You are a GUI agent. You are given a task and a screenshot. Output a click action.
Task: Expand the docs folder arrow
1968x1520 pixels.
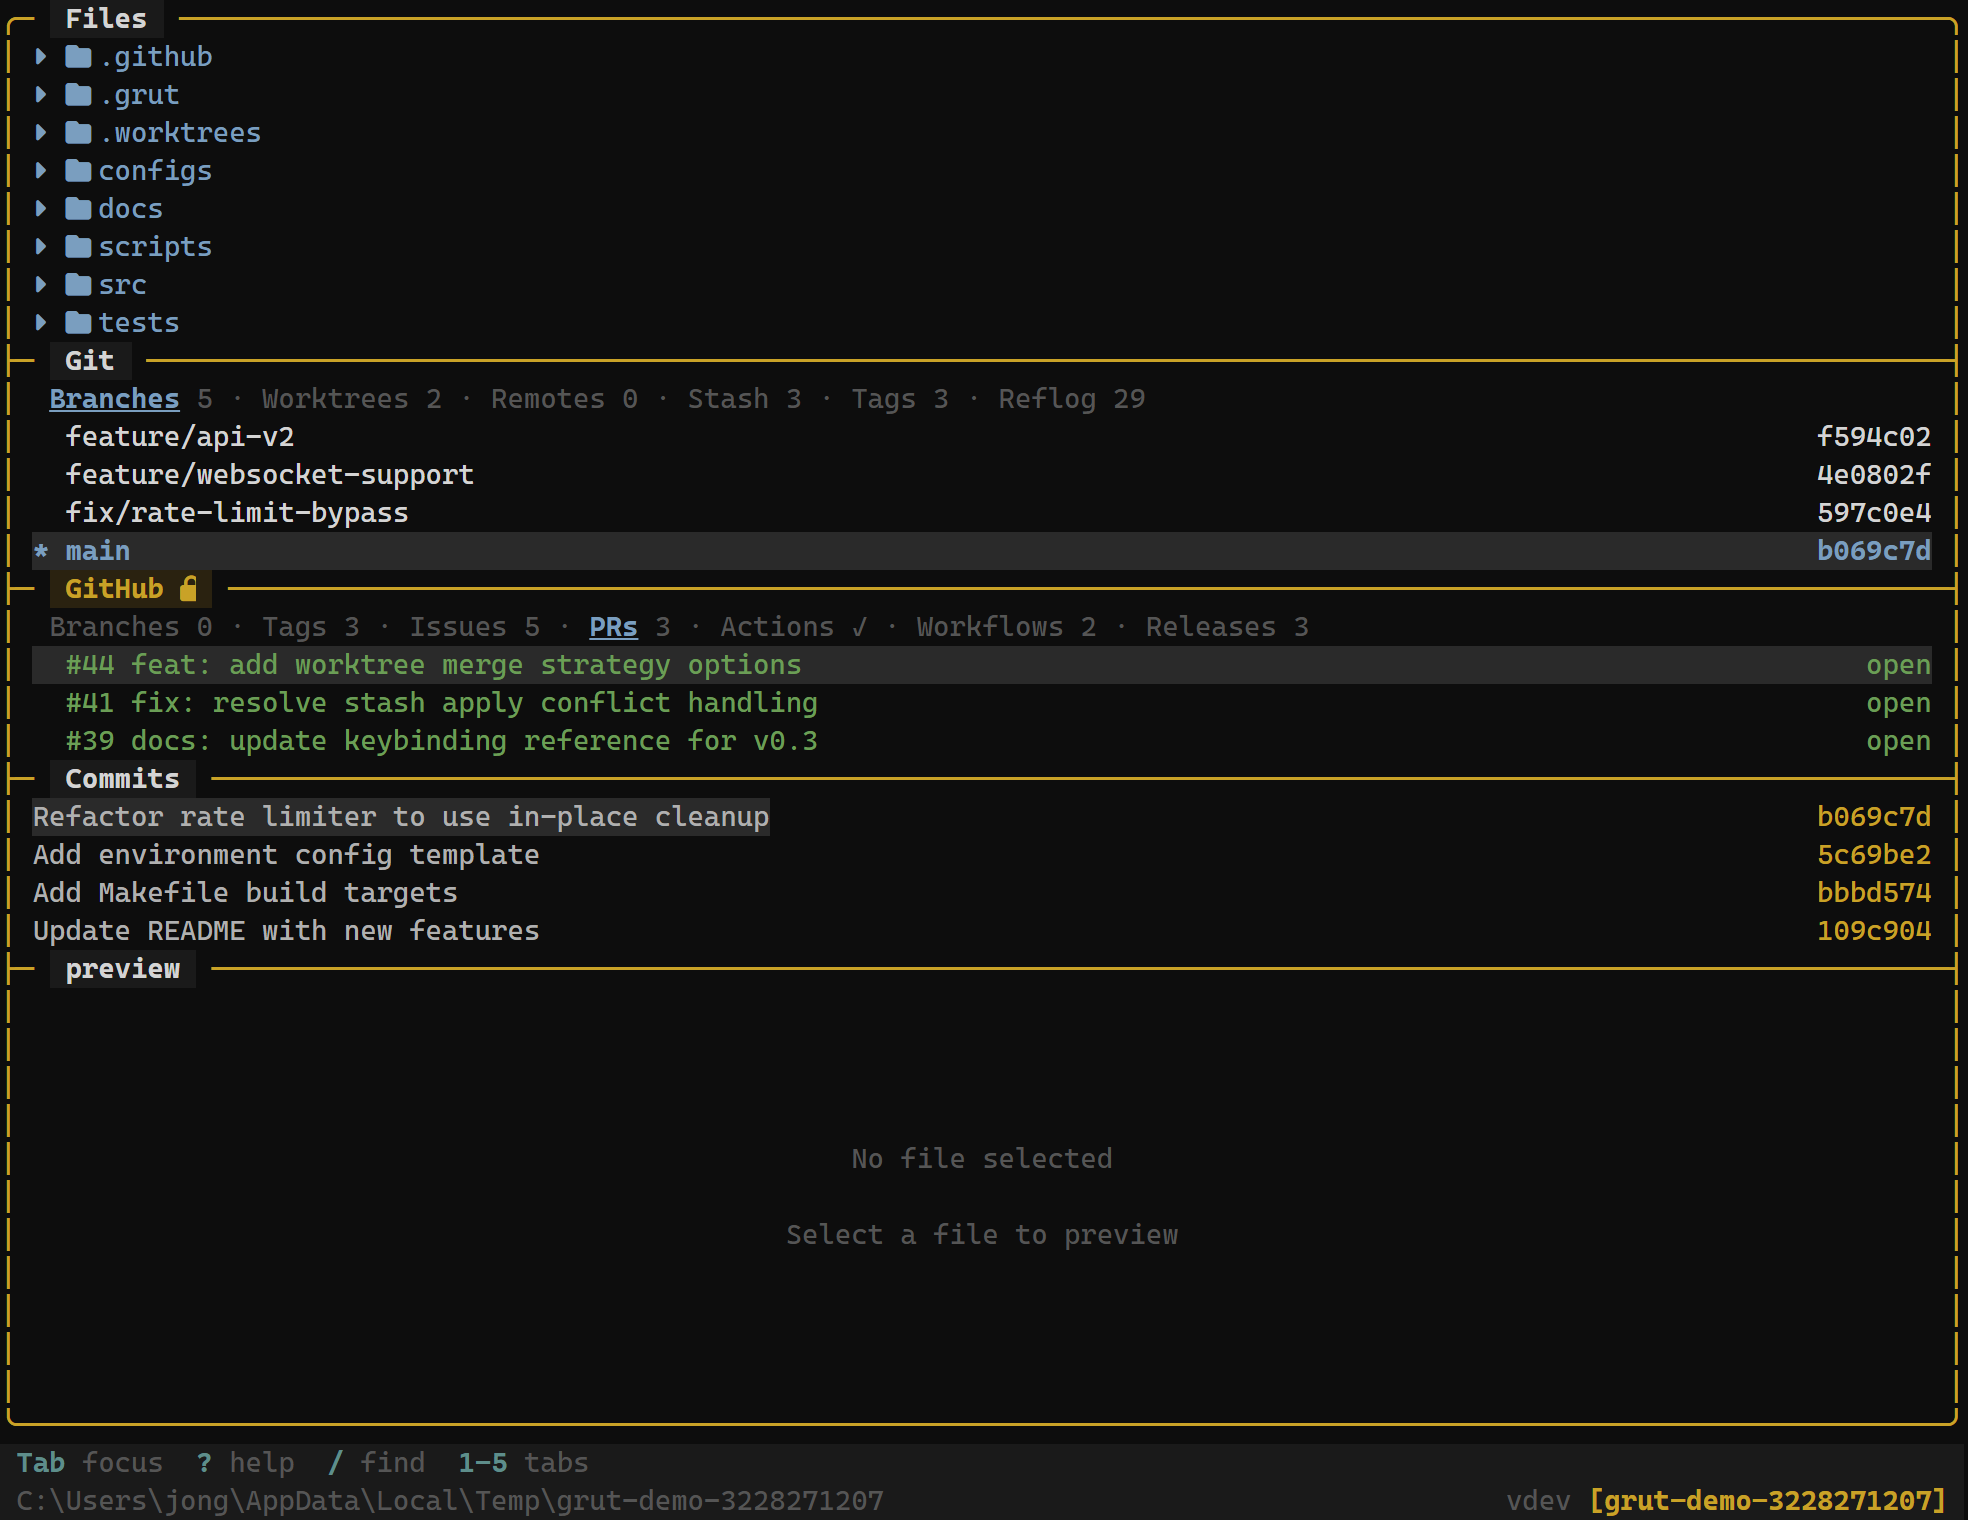coord(41,209)
